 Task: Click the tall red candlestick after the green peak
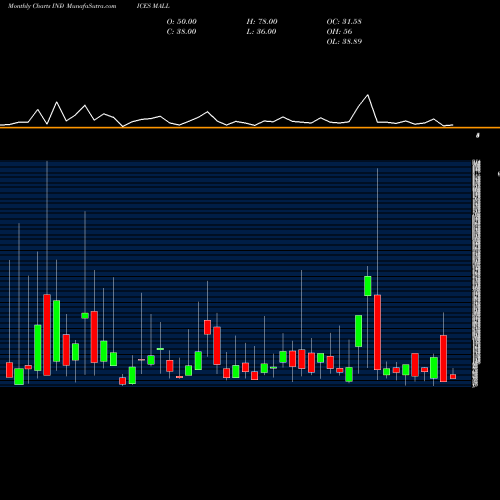377,332
